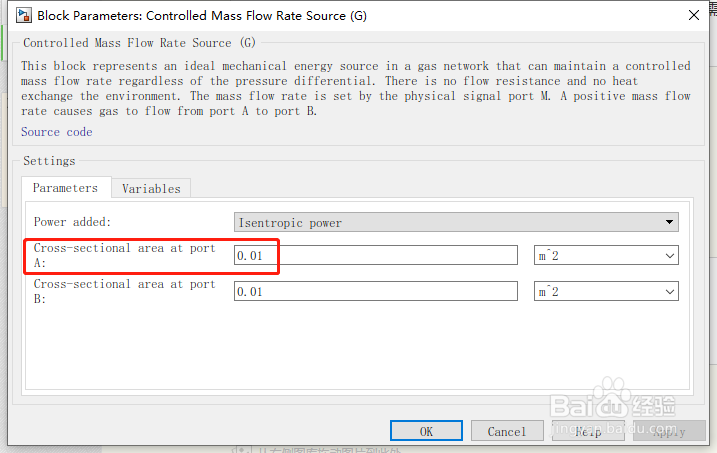Open Help for this block
The width and height of the screenshot is (717, 453).
pos(588,431)
